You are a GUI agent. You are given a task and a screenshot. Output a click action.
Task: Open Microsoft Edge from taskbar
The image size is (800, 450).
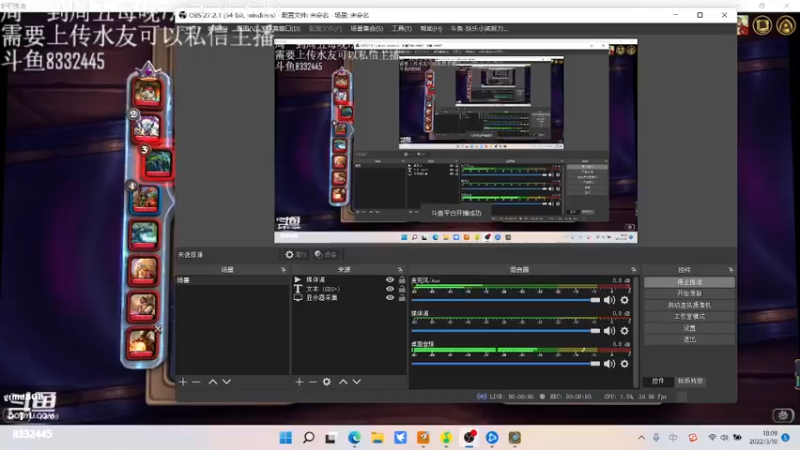click(354, 438)
